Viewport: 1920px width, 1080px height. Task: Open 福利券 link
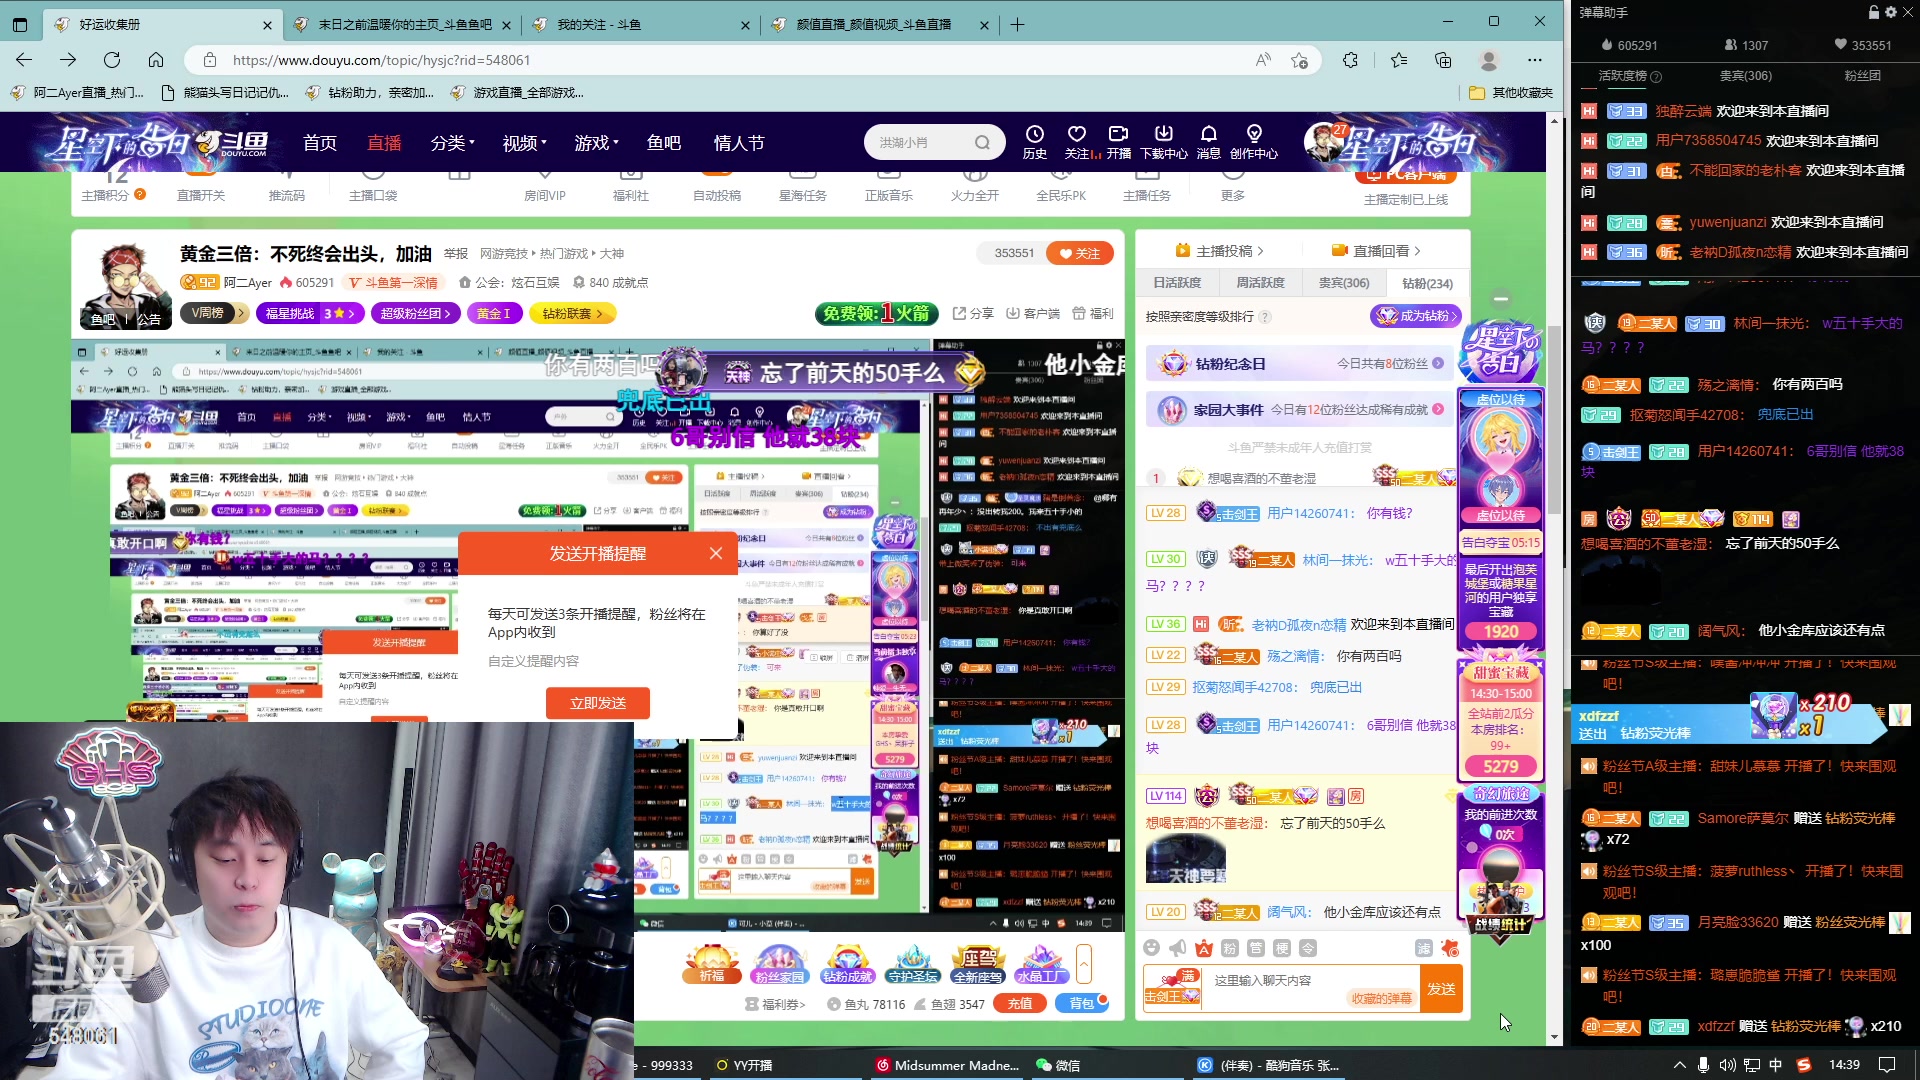click(776, 1004)
